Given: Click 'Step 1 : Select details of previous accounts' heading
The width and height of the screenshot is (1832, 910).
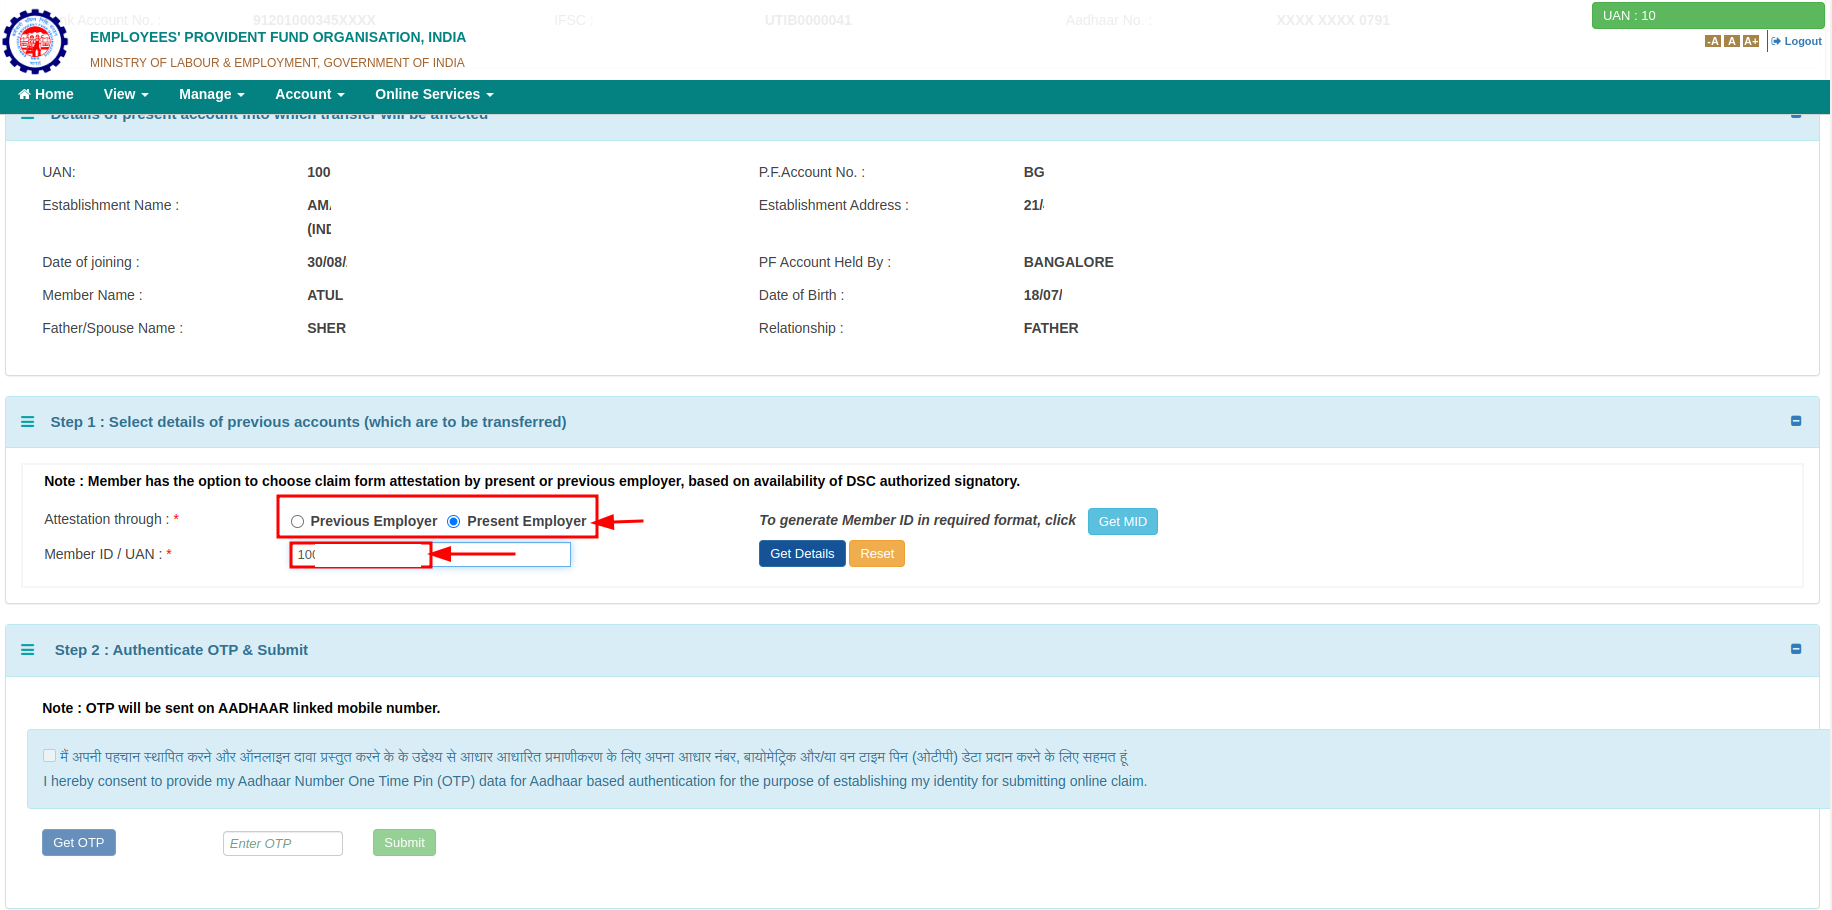Looking at the screenshot, I should click(308, 422).
